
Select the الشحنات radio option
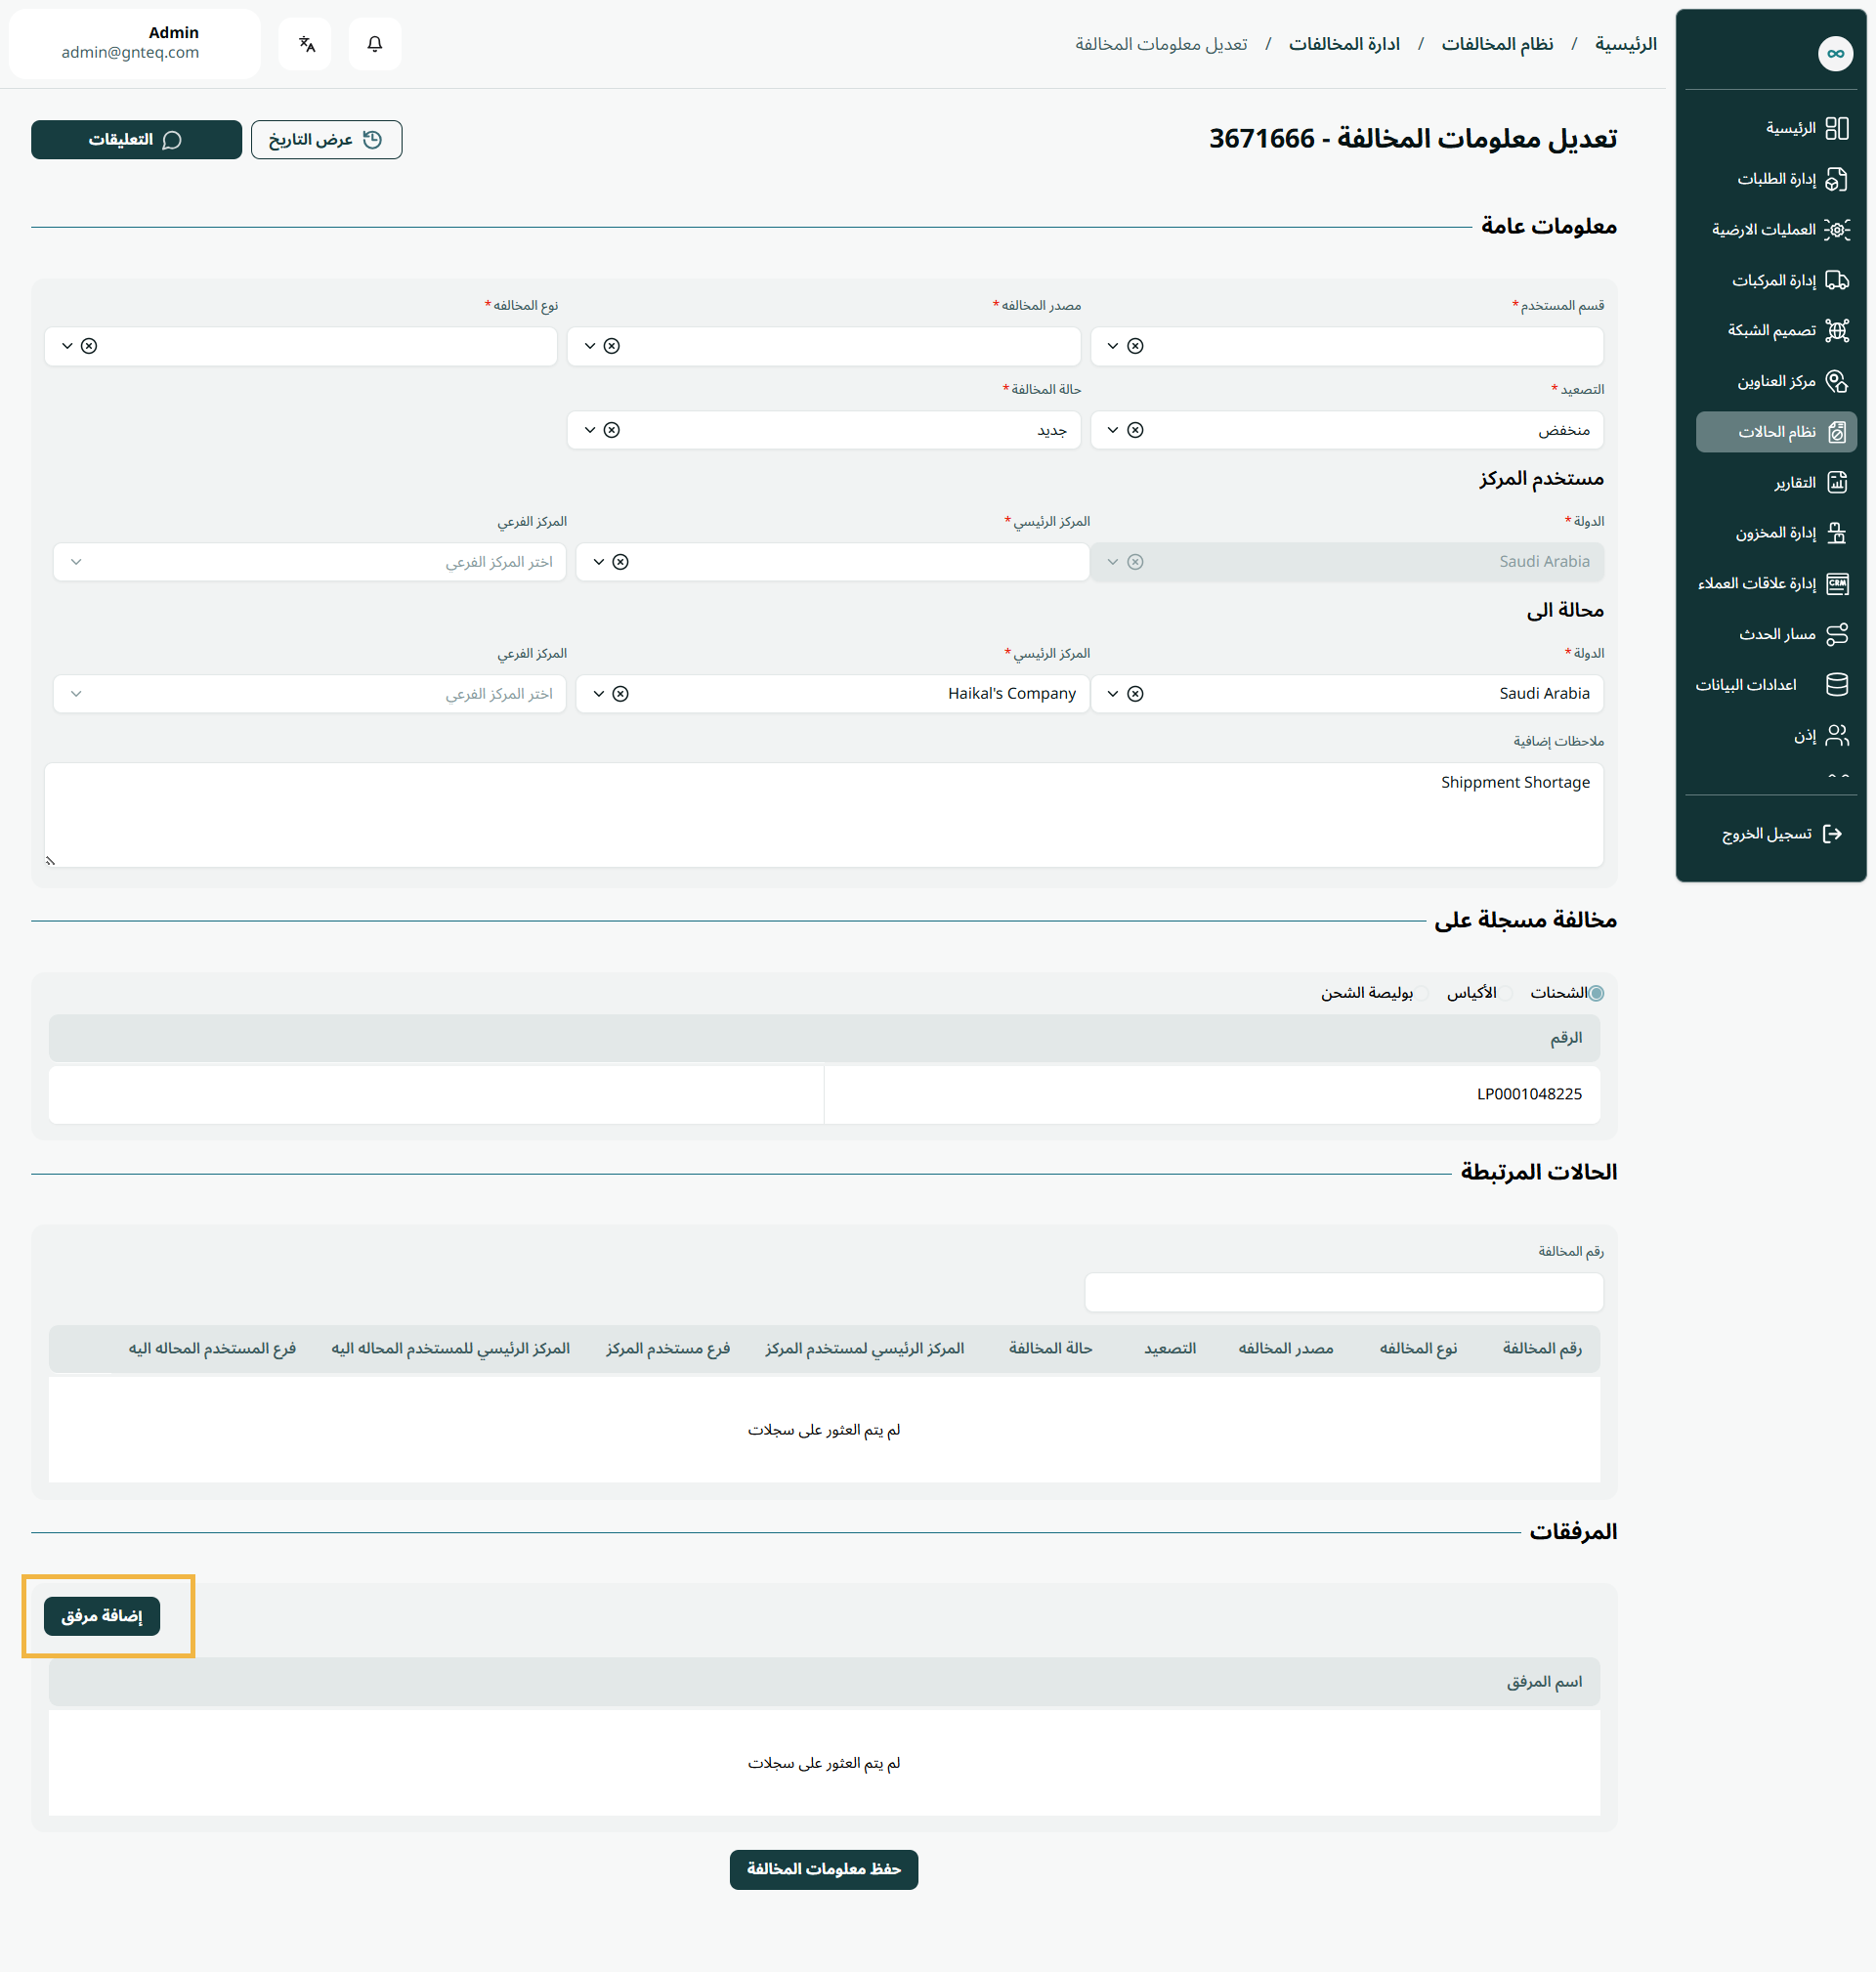click(1596, 993)
